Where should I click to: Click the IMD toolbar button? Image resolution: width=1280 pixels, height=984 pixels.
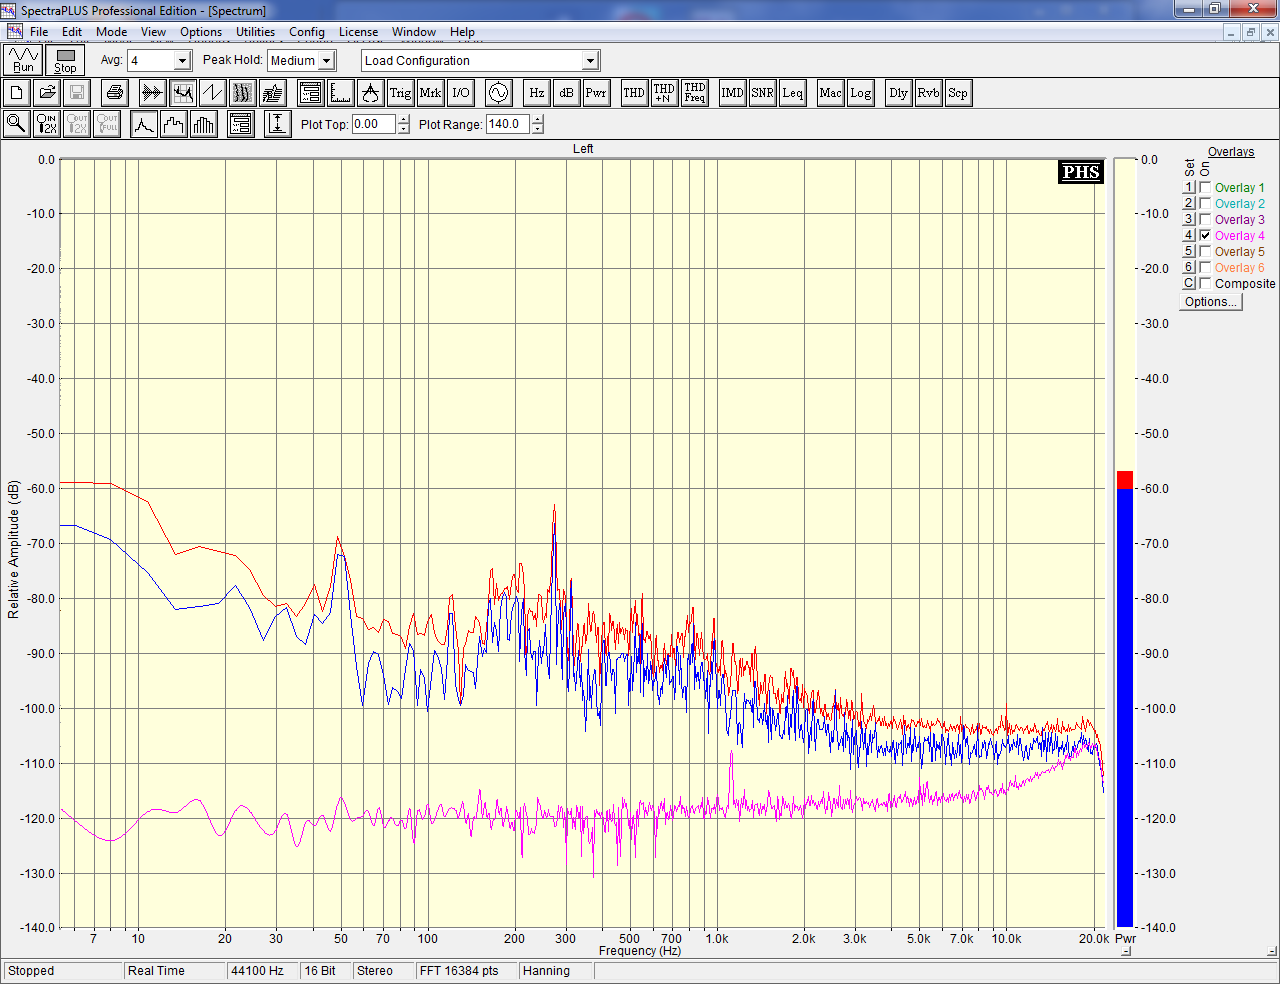(x=732, y=93)
